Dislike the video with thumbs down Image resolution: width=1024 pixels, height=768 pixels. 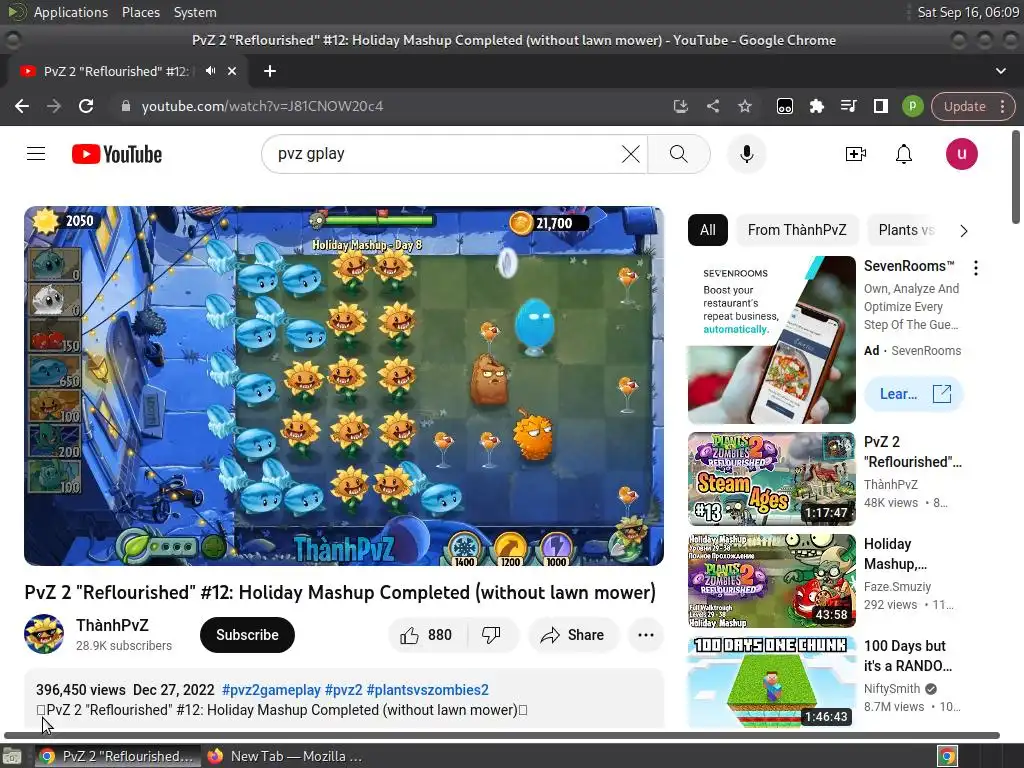[x=491, y=635]
